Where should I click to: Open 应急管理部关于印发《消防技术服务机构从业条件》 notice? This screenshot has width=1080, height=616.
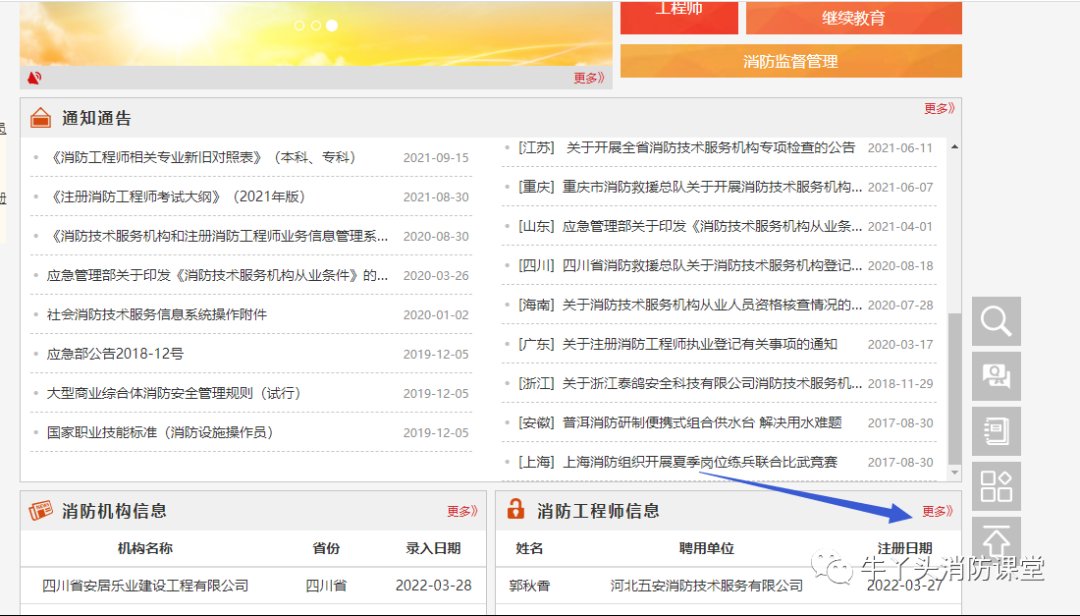[218, 275]
